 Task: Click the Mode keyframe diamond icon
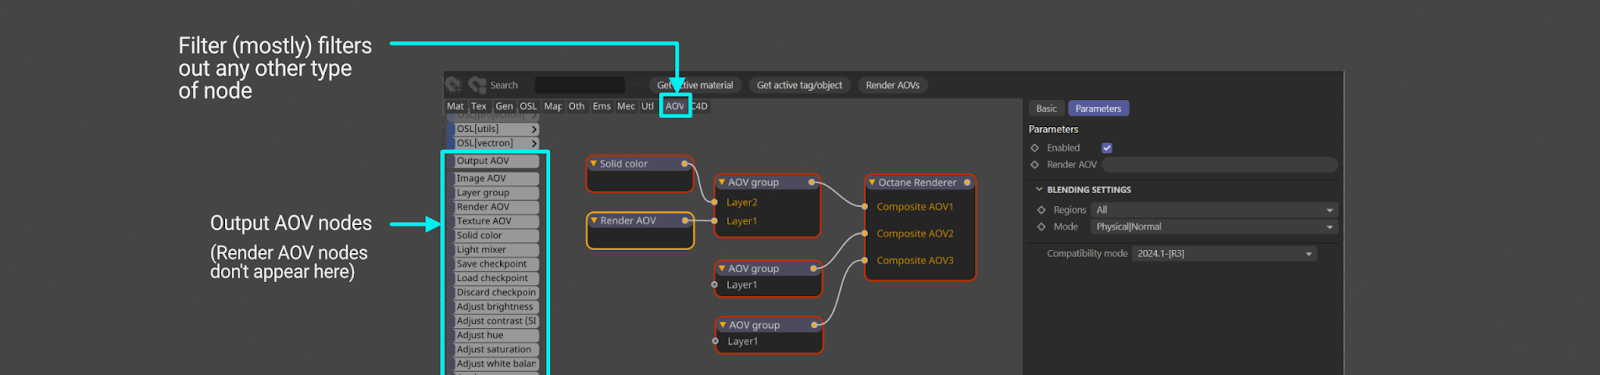pyautogui.click(x=1041, y=227)
